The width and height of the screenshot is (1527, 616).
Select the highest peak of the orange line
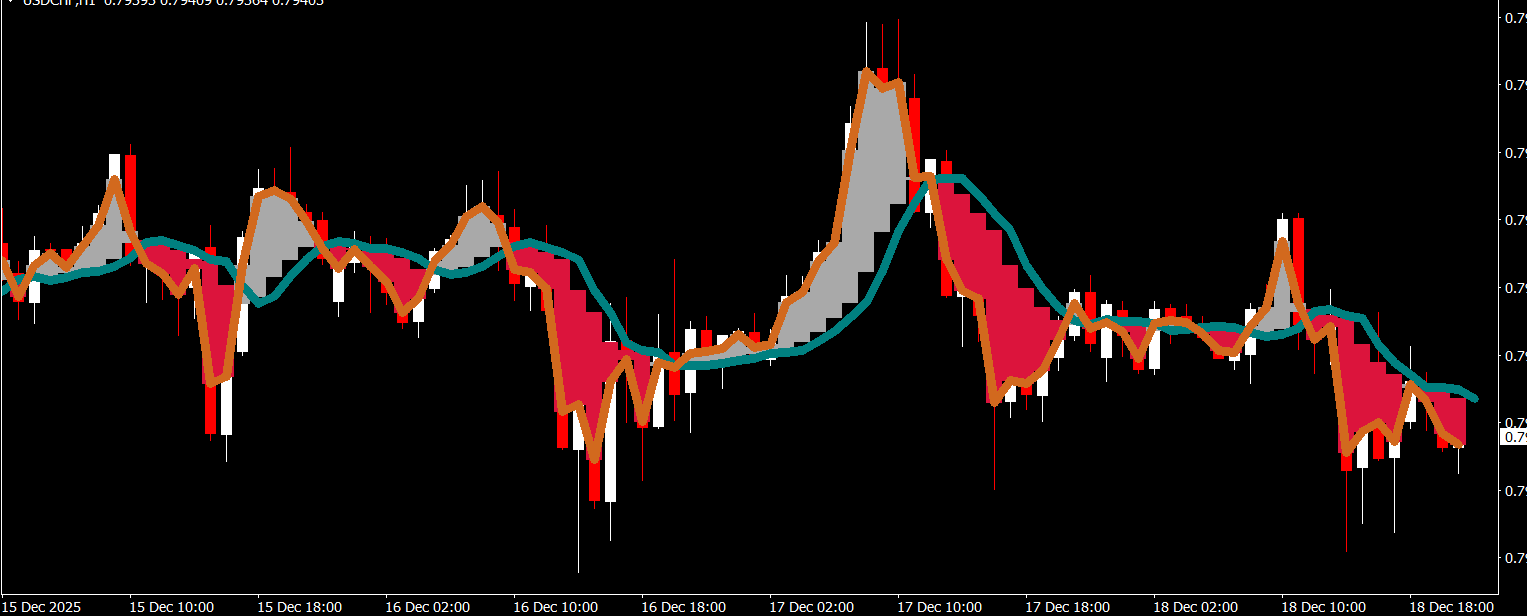pyautogui.click(x=865, y=71)
